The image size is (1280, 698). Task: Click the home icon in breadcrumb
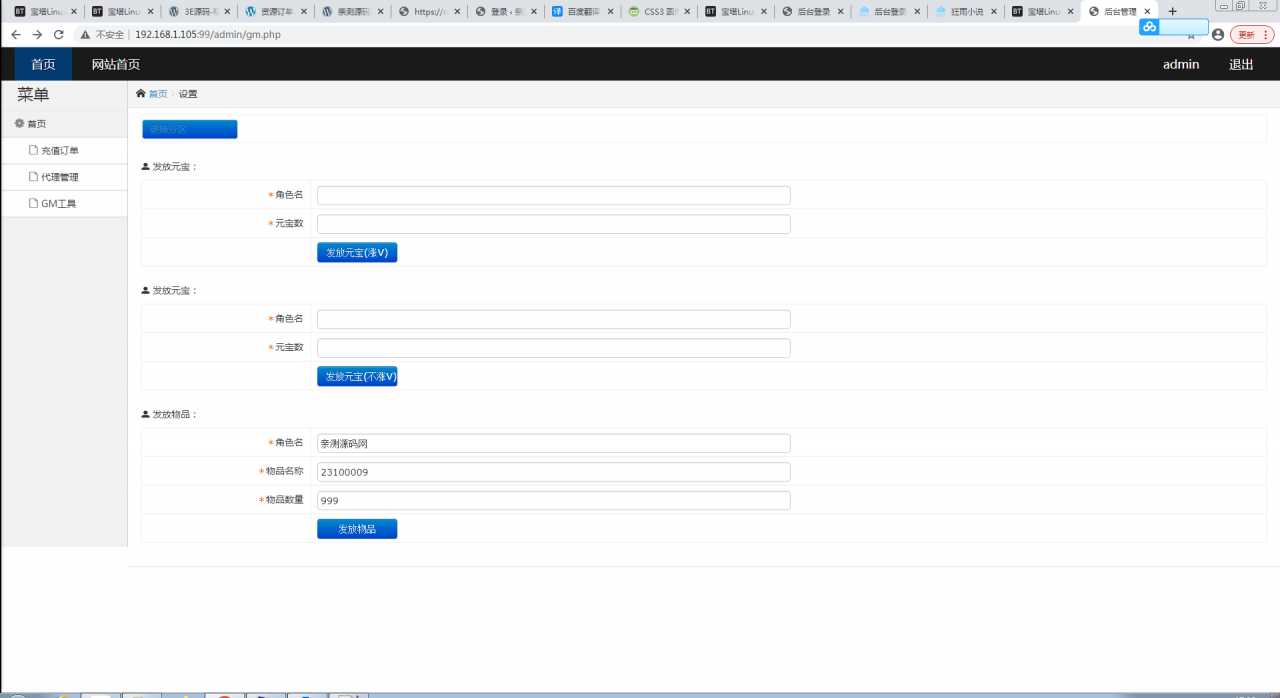click(141, 94)
